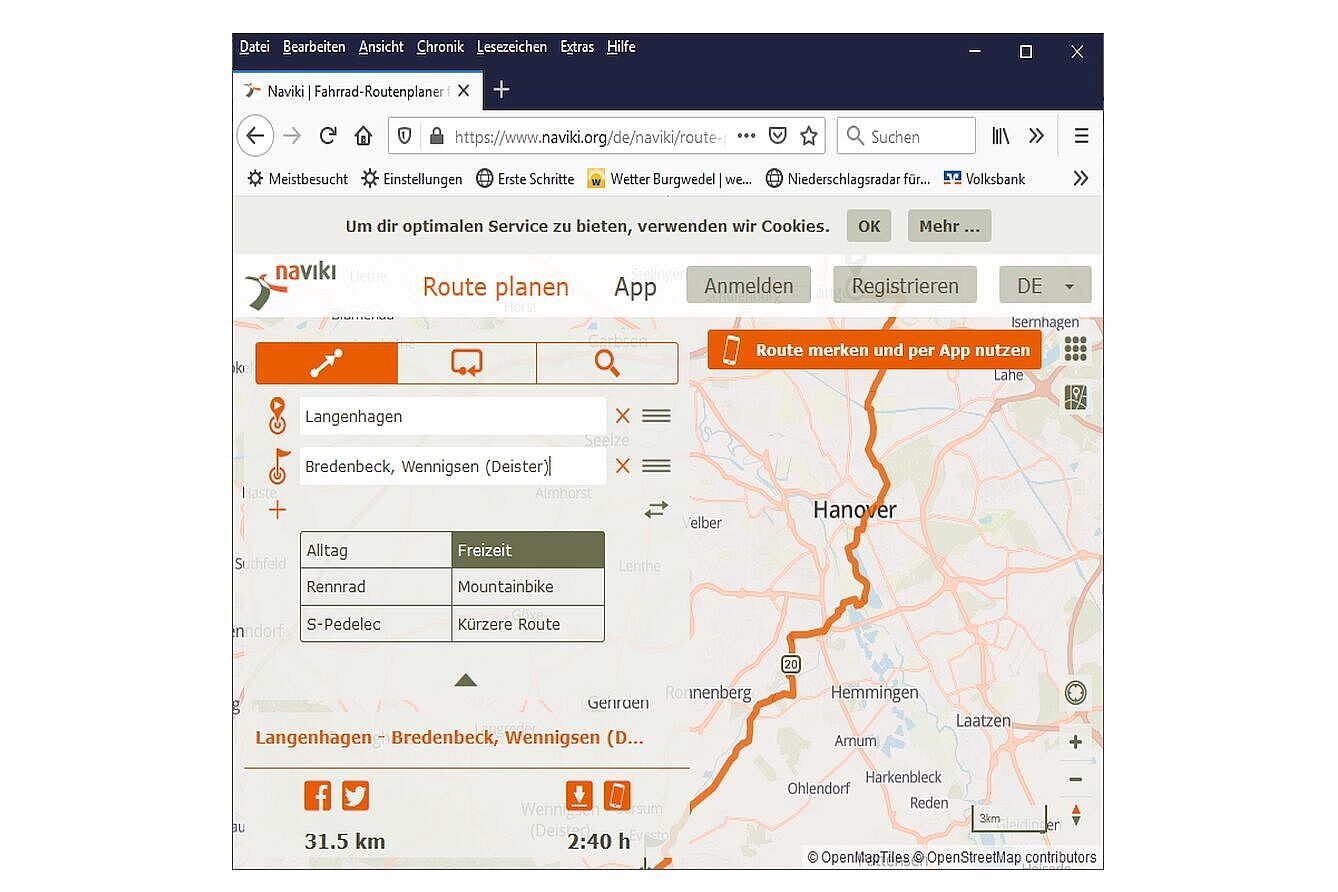Choose the Mountainbike route profile
Screen dimensions: 1338x892
pos(528,587)
